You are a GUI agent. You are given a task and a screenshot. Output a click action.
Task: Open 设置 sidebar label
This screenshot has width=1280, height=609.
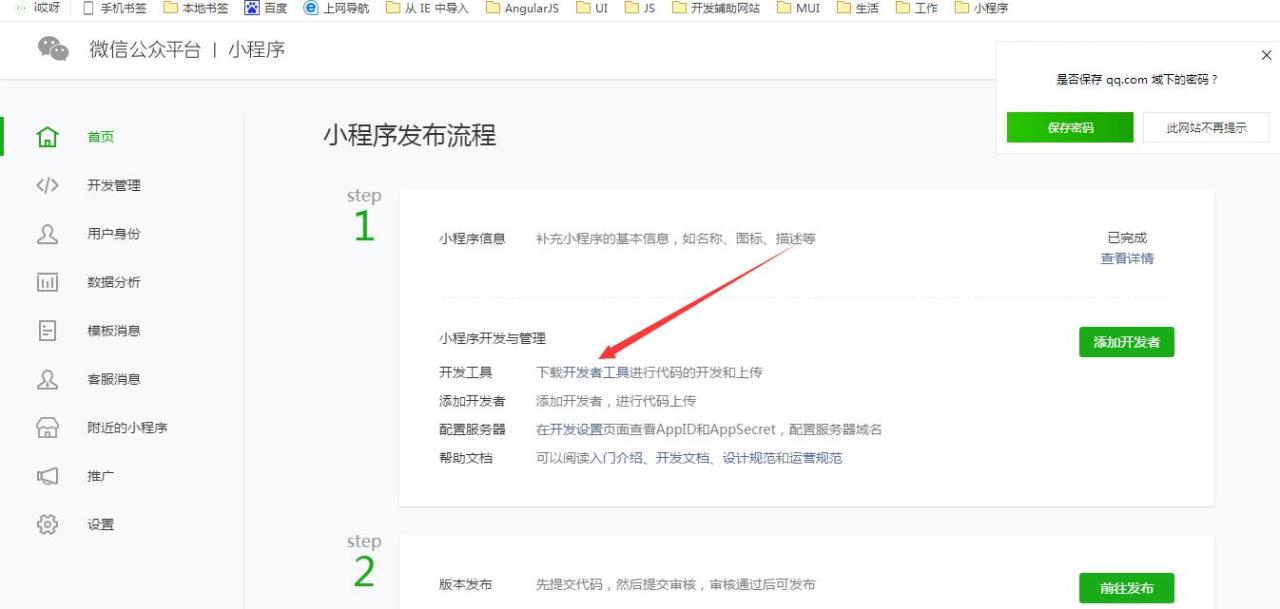pos(100,524)
